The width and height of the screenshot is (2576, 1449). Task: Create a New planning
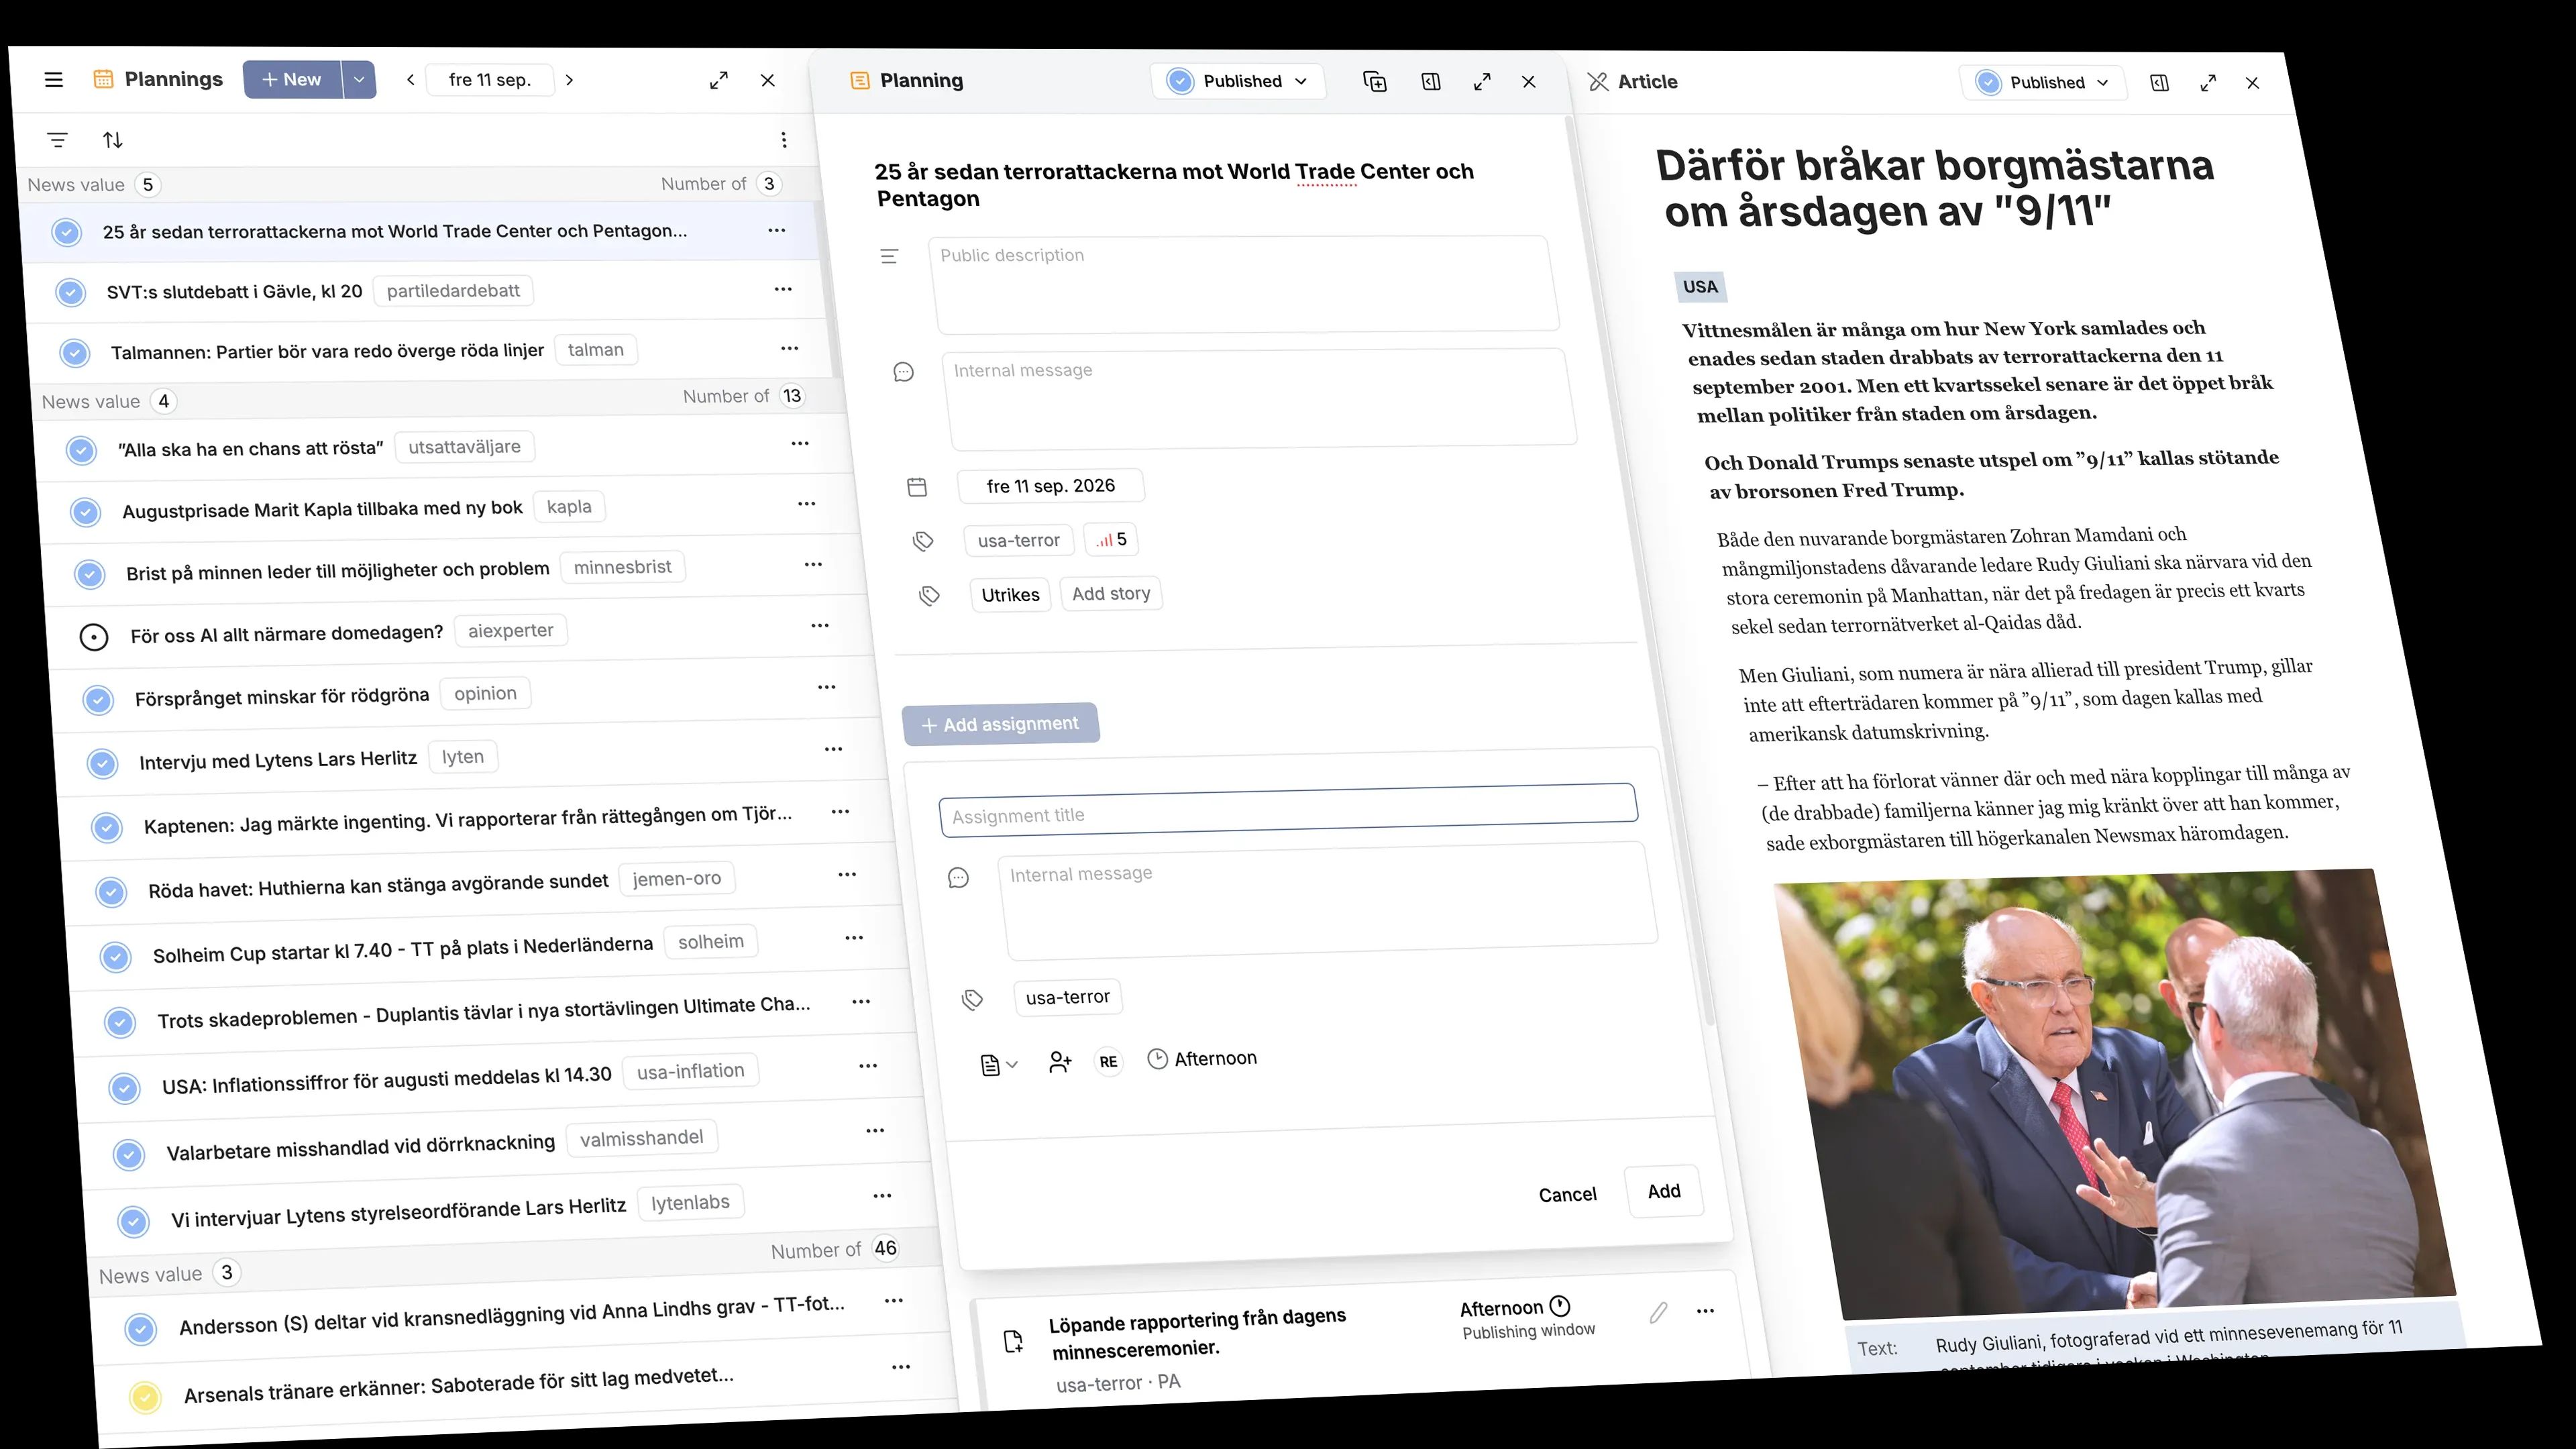pyautogui.click(x=292, y=79)
